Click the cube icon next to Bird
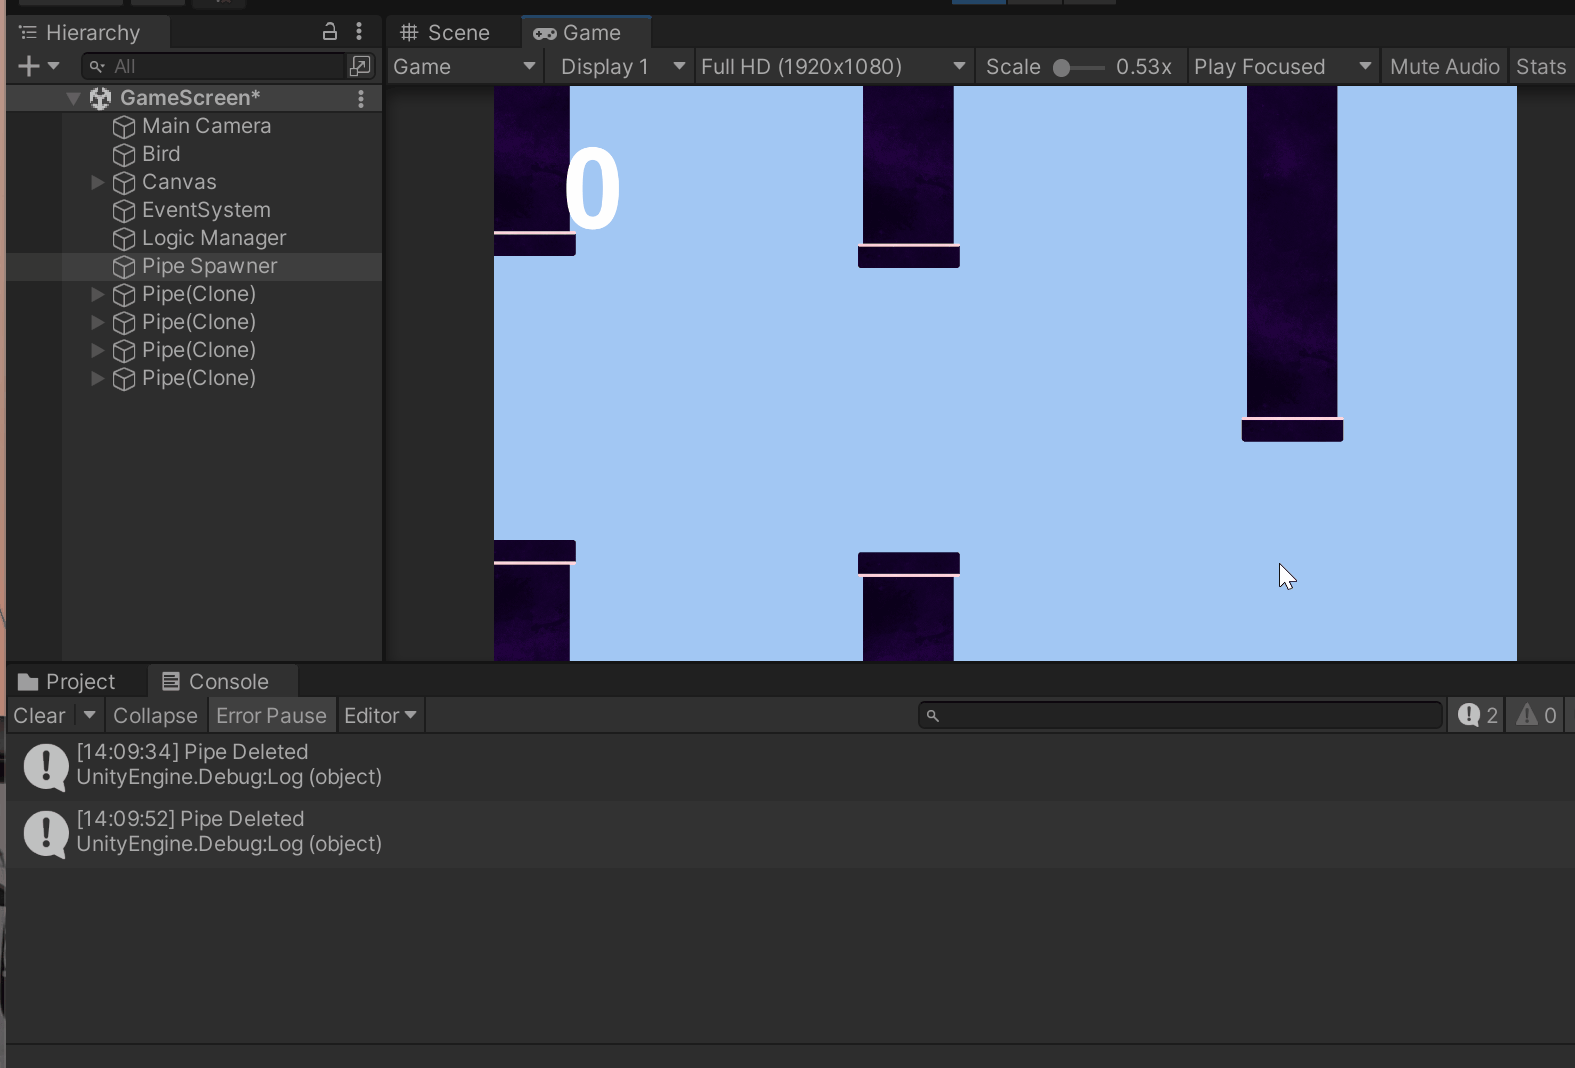1575x1068 pixels. (x=124, y=154)
